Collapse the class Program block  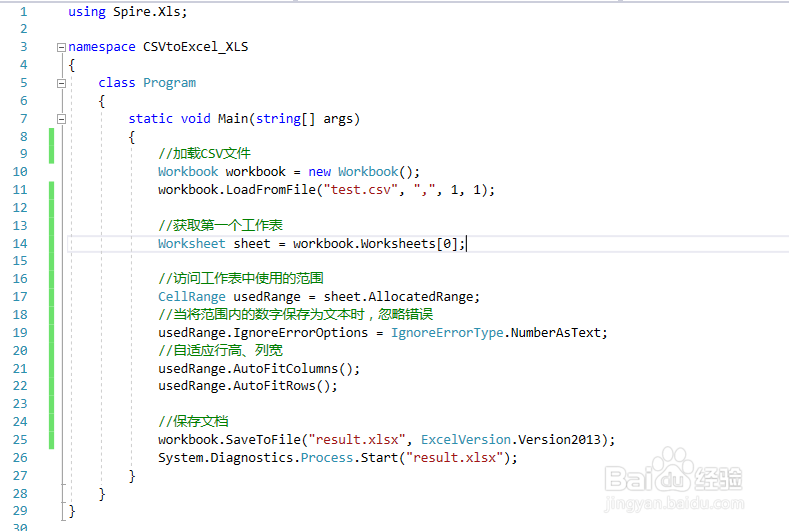point(61,84)
